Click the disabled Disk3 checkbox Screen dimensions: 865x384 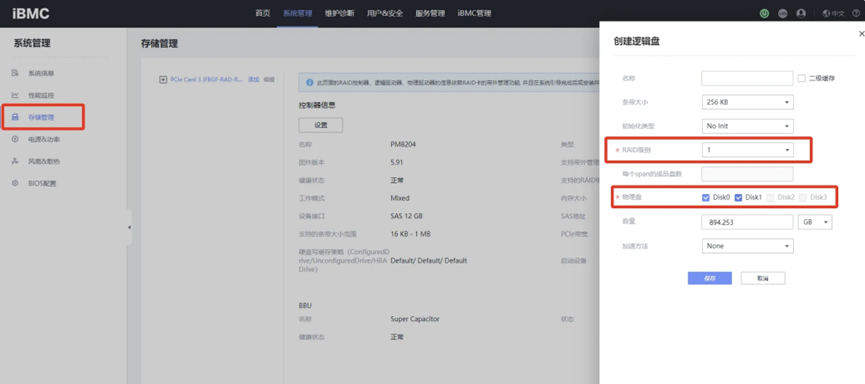(803, 197)
